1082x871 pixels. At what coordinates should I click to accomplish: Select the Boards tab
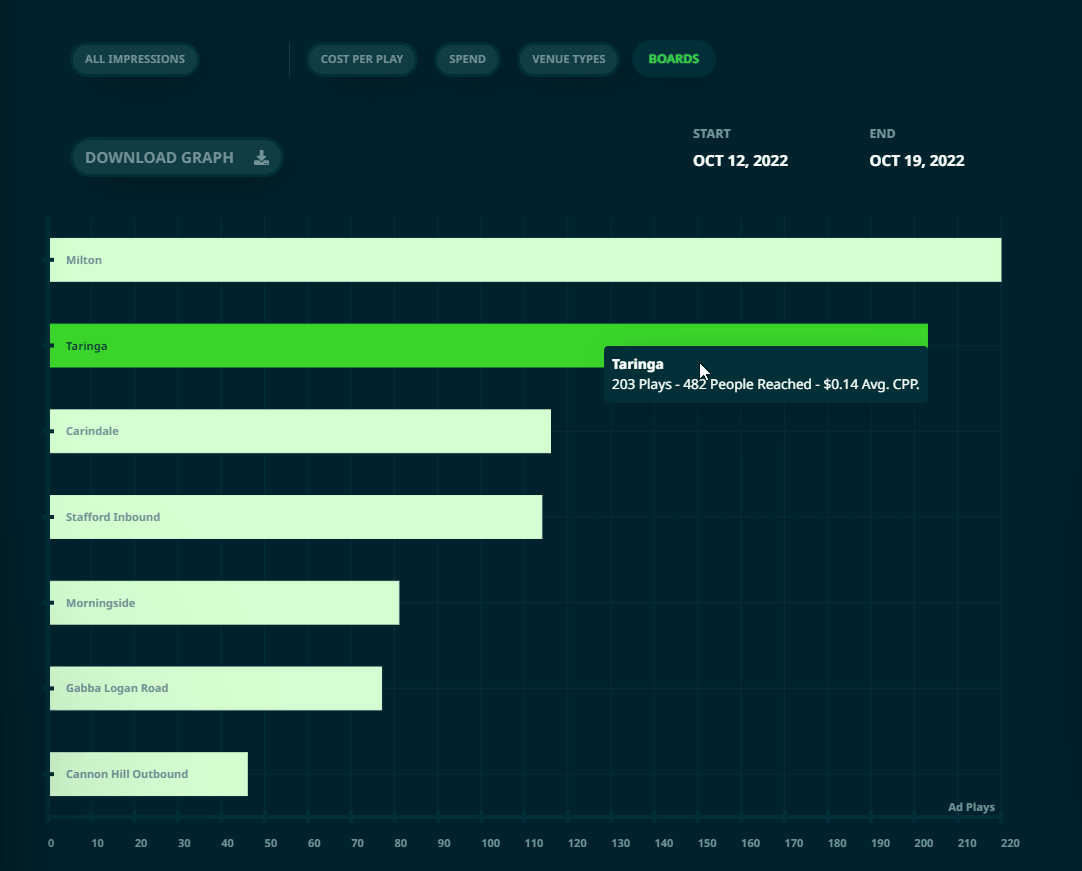point(673,59)
